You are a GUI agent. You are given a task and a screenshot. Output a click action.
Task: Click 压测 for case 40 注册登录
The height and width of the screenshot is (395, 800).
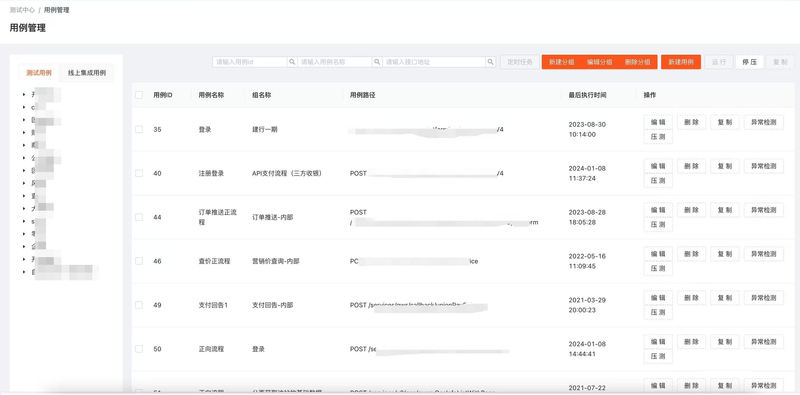(x=658, y=181)
